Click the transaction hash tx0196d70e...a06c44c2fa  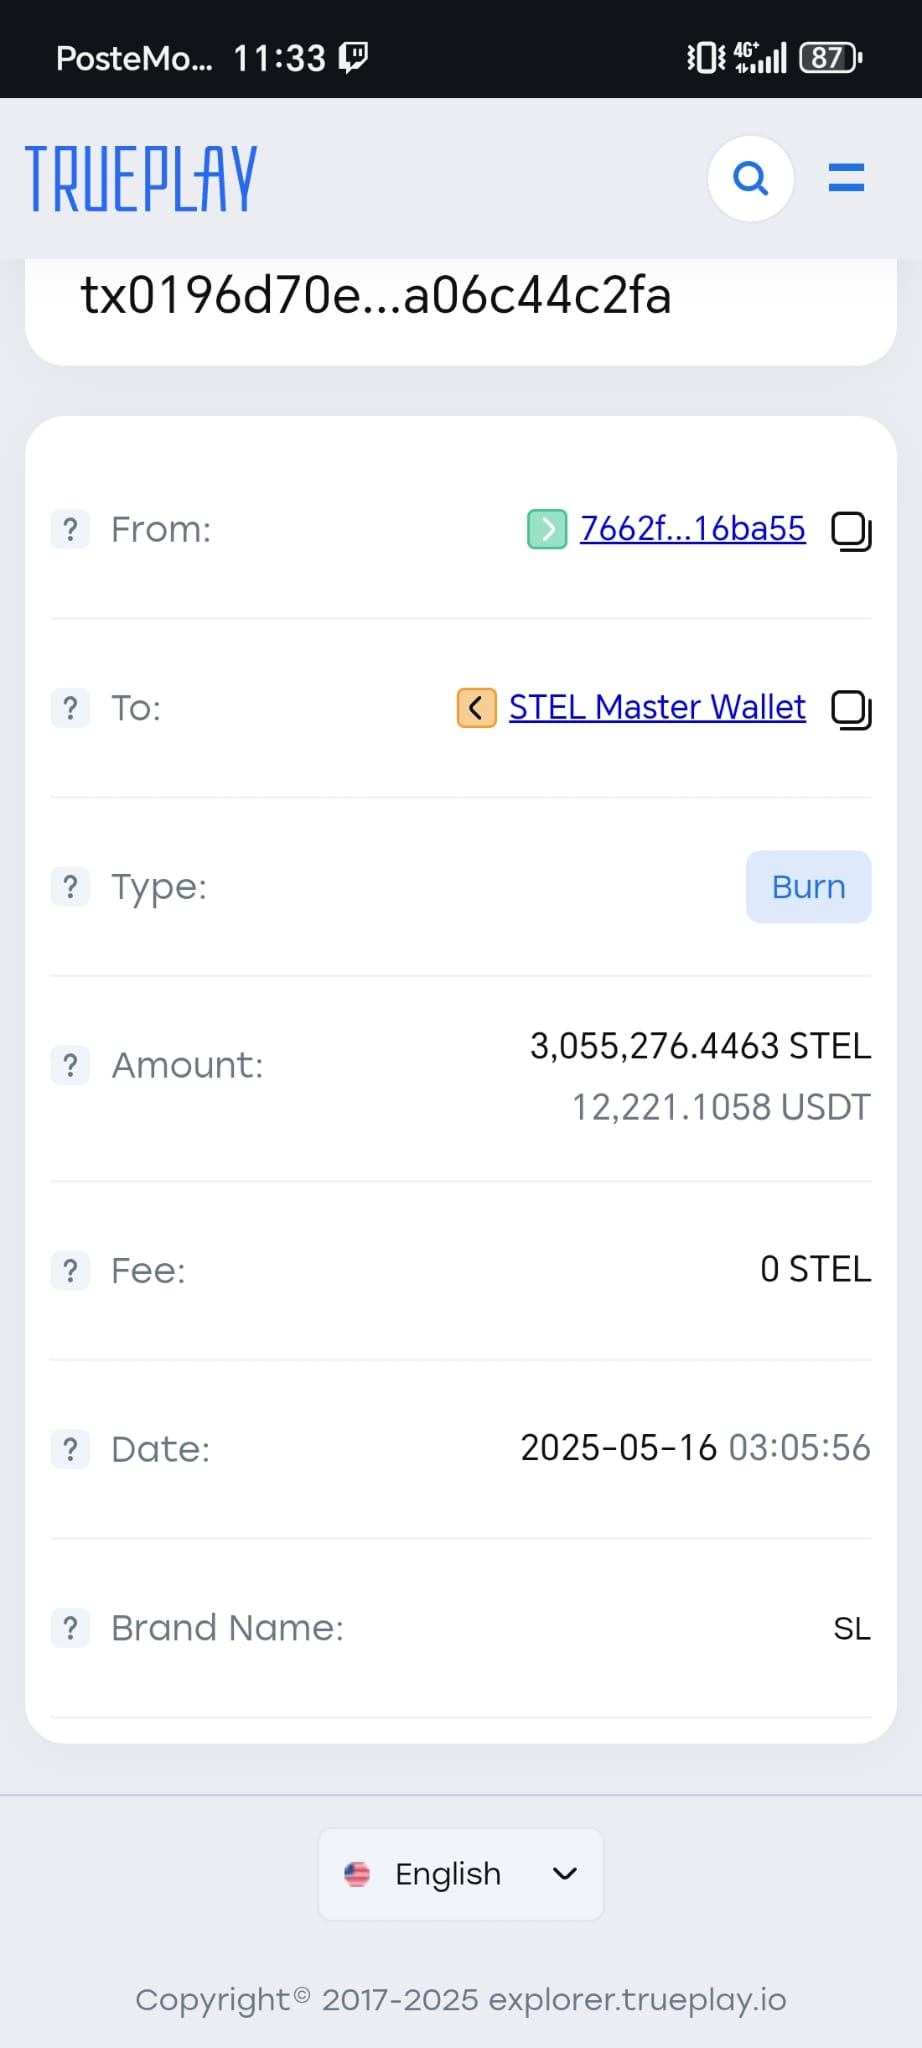point(376,296)
